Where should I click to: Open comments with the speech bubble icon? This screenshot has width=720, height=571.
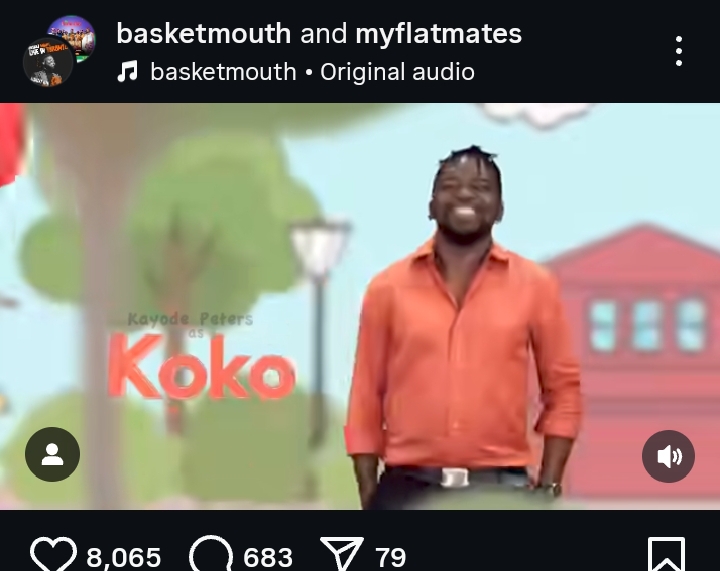(211, 554)
